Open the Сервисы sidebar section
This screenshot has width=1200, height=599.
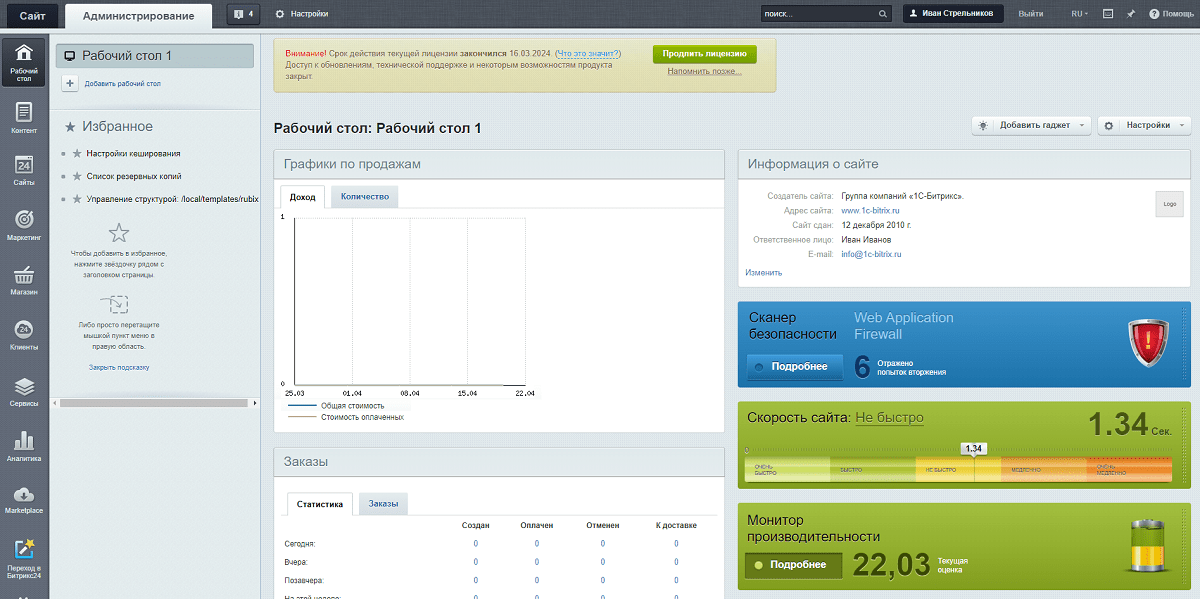tap(24, 390)
